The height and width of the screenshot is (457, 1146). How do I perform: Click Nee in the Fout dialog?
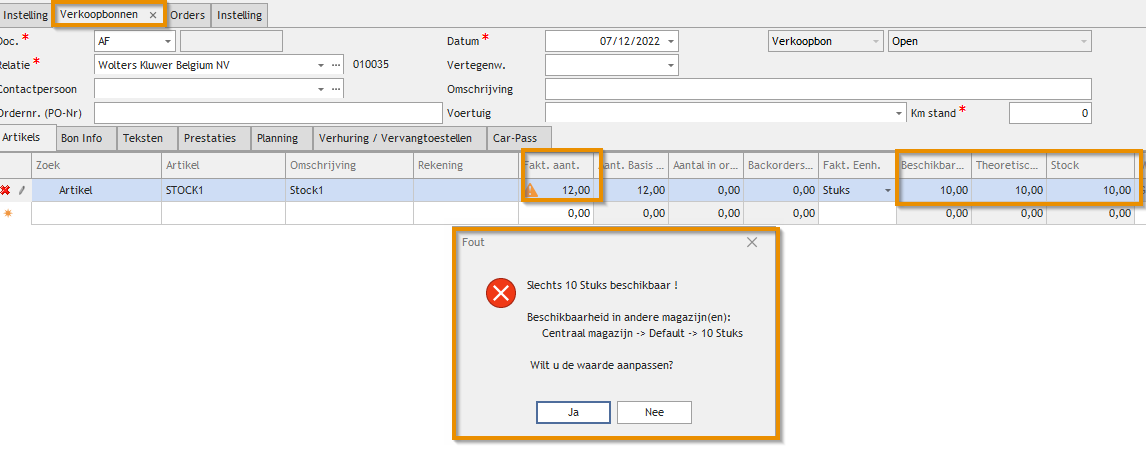654,412
